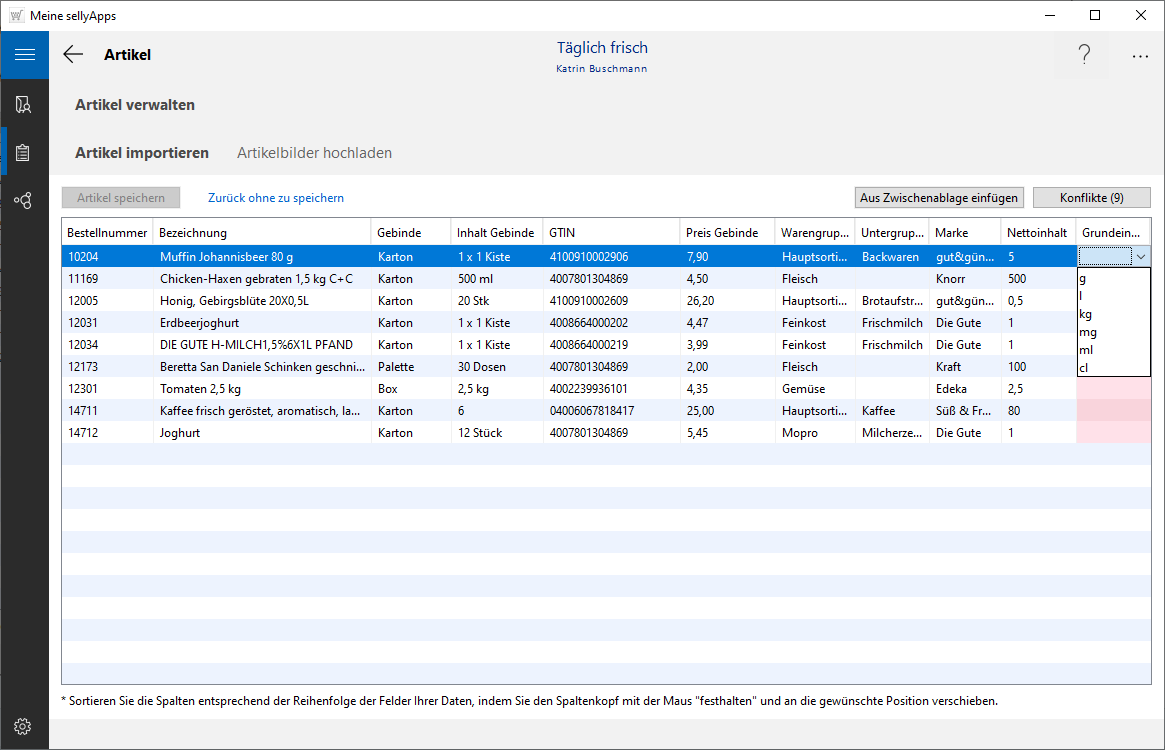Image resolution: width=1165 pixels, height=750 pixels.
Task: Collapse the Grundeinheit dropdown arrow
Action: (x=1141, y=257)
